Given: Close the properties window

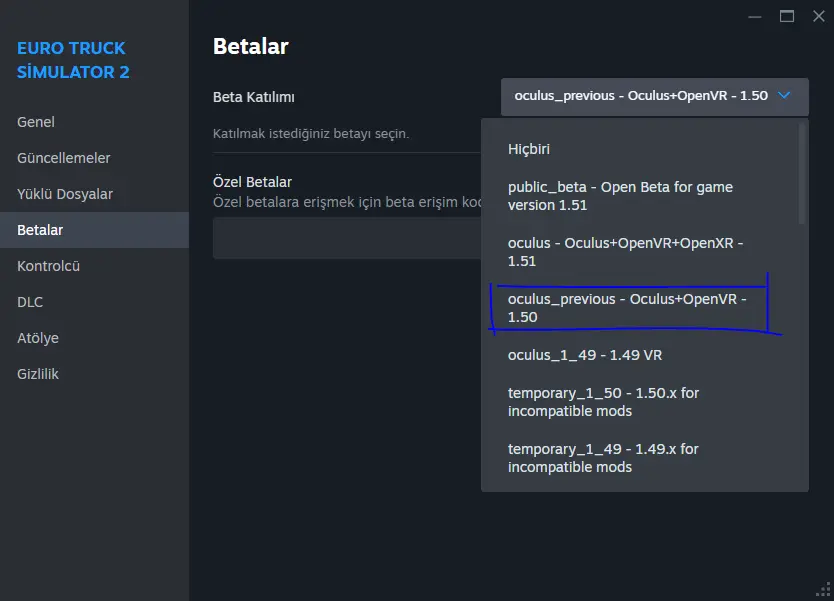Looking at the screenshot, I should coord(819,16).
